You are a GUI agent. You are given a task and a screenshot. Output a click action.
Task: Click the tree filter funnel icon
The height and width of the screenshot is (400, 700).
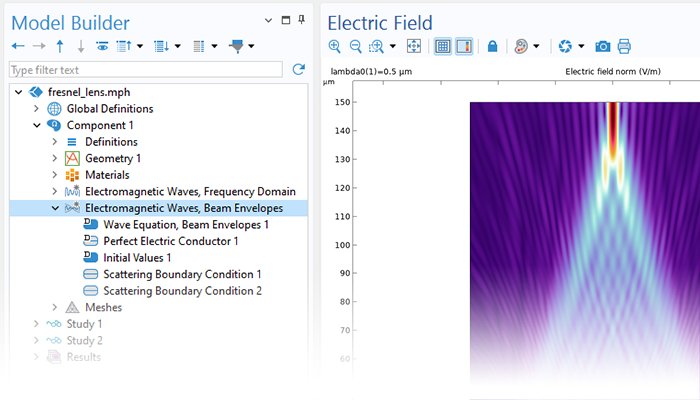pyautogui.click(x=237, y=46)
